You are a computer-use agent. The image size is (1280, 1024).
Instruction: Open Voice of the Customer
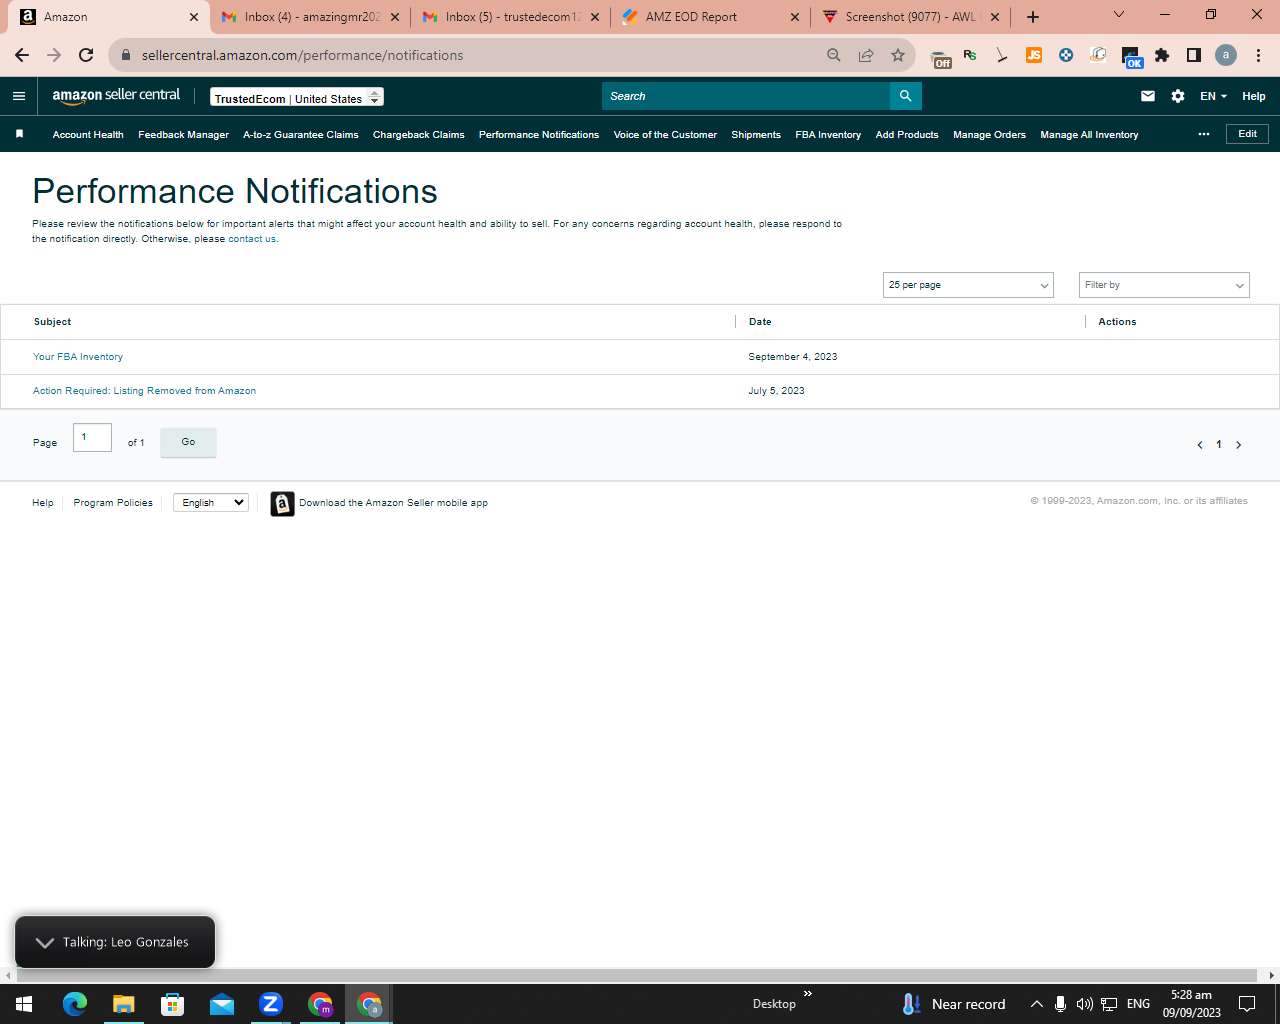tap(665, 134)
